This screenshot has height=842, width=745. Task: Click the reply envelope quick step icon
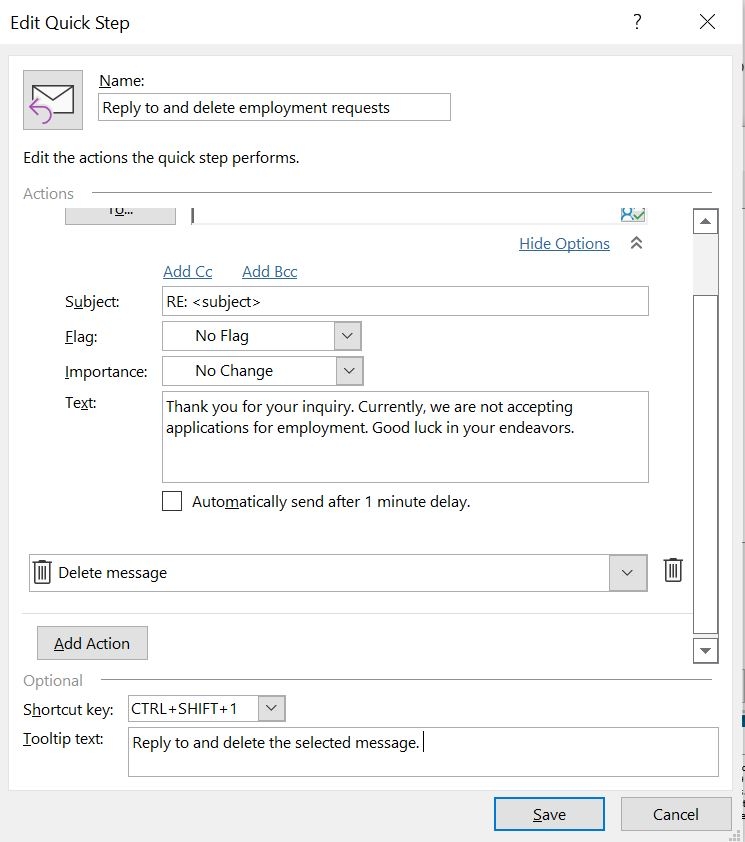coord(53,100)
